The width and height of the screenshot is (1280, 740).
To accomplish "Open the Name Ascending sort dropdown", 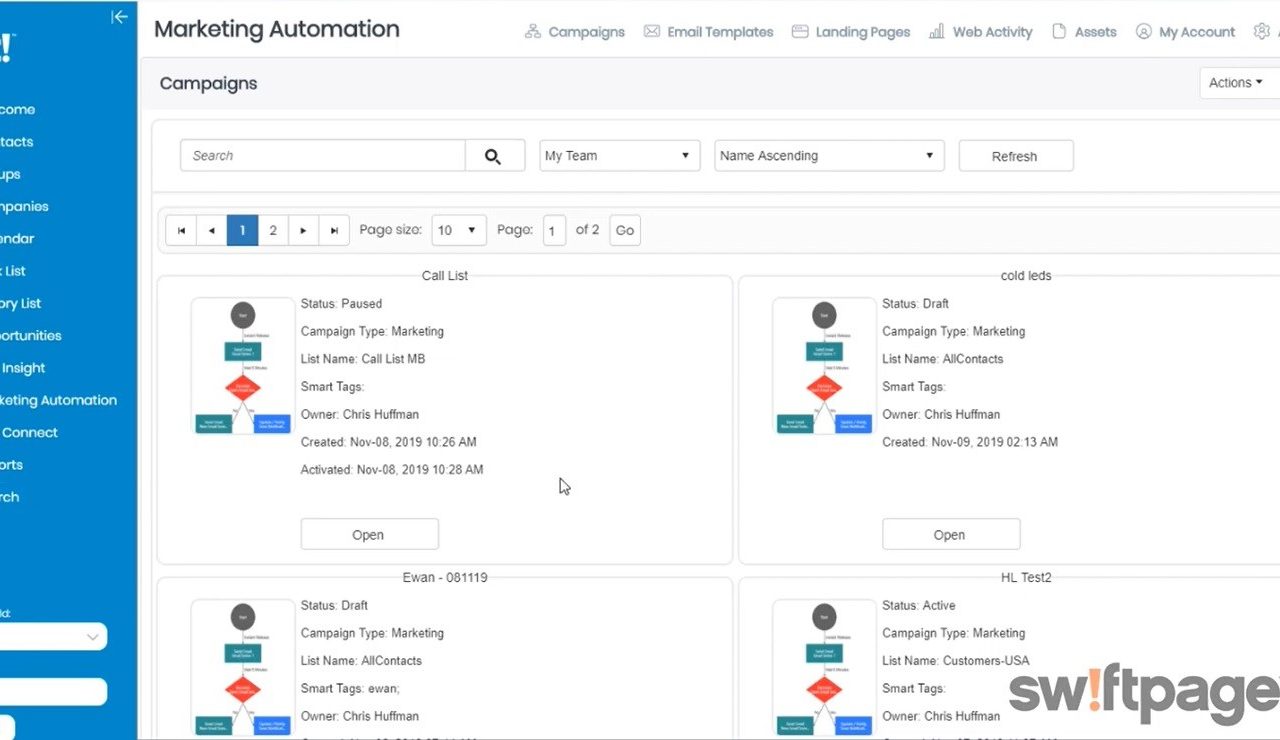I will 829,156.
